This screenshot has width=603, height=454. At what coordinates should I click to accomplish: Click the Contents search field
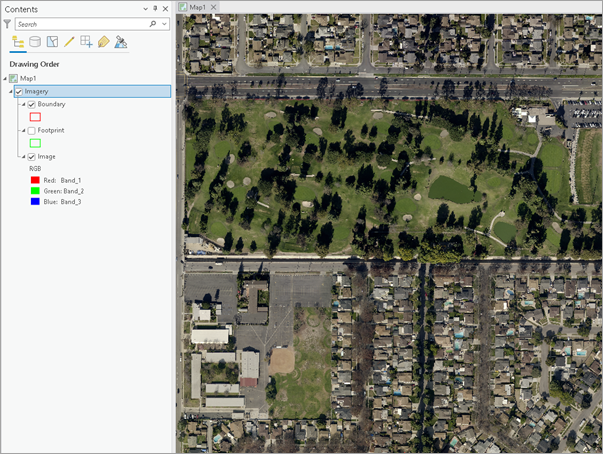tap(80, 23)
